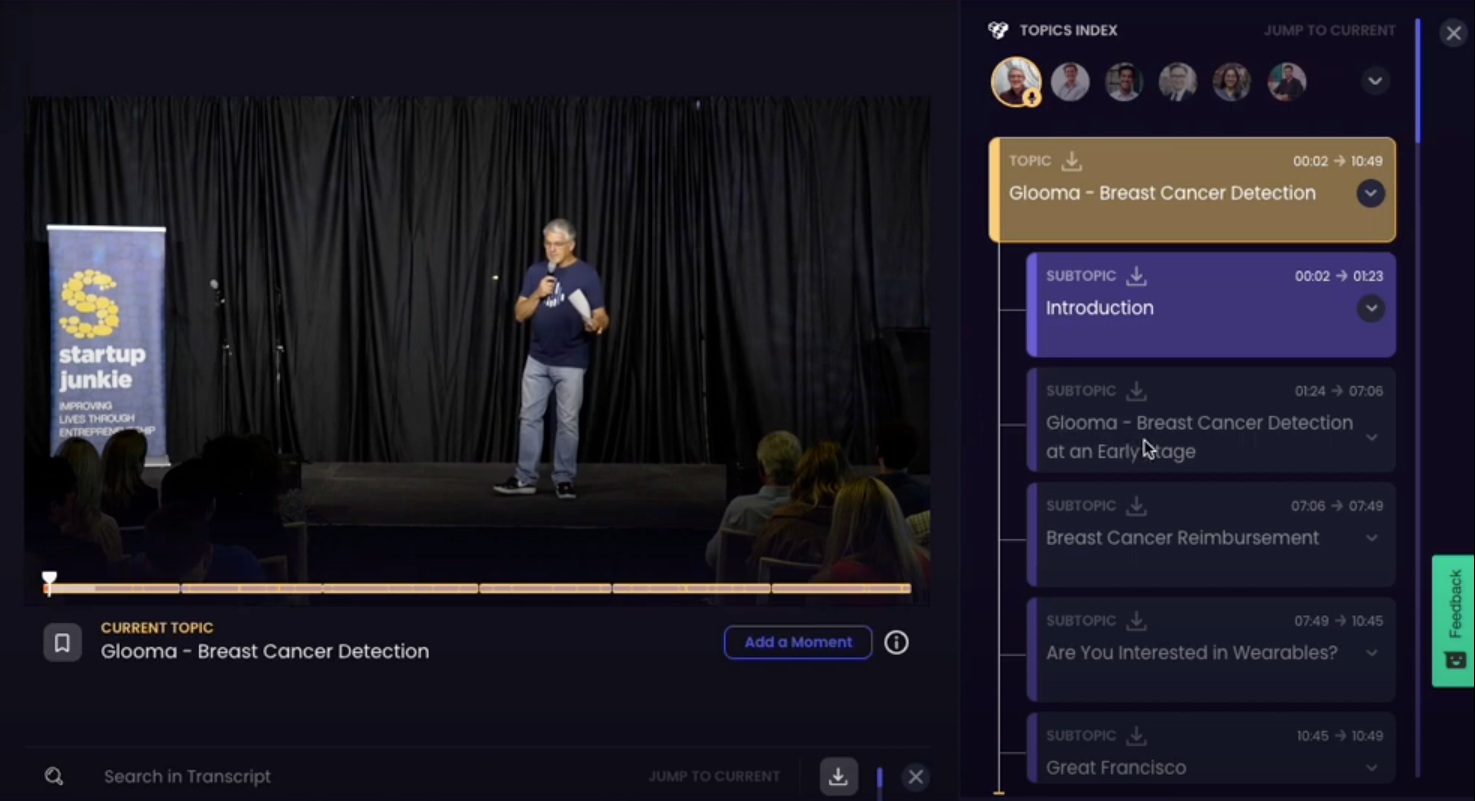Close the Topics Index panel
This screenshot has height=801, width=1475.
coord(1453,33)
